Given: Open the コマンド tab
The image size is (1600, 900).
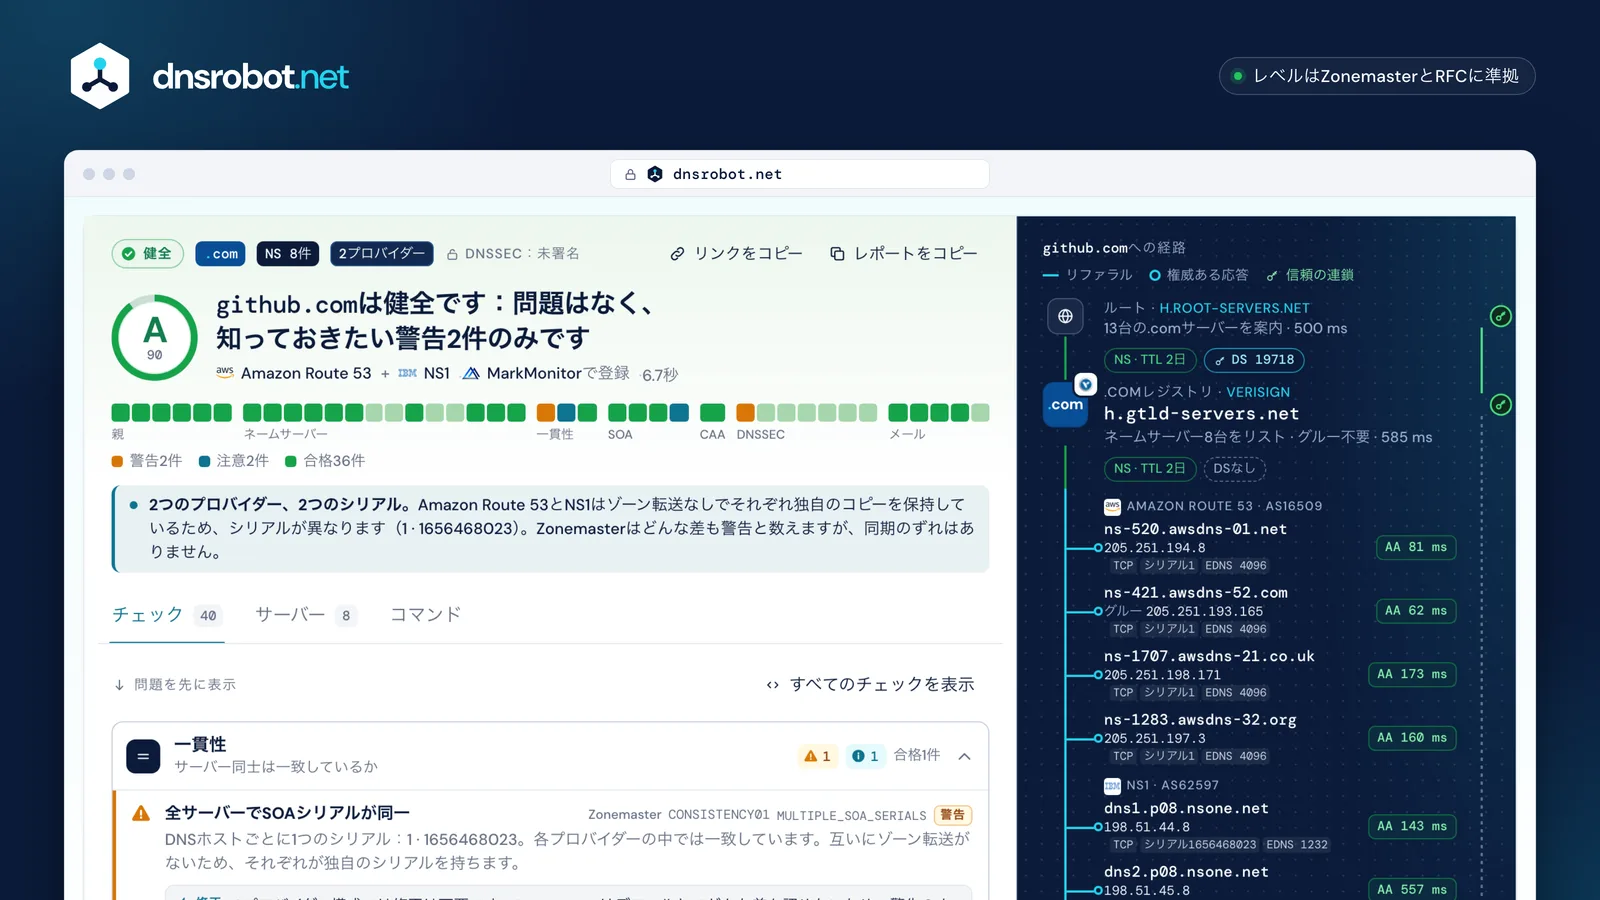Looking at the screenshot, I should 426,615.
